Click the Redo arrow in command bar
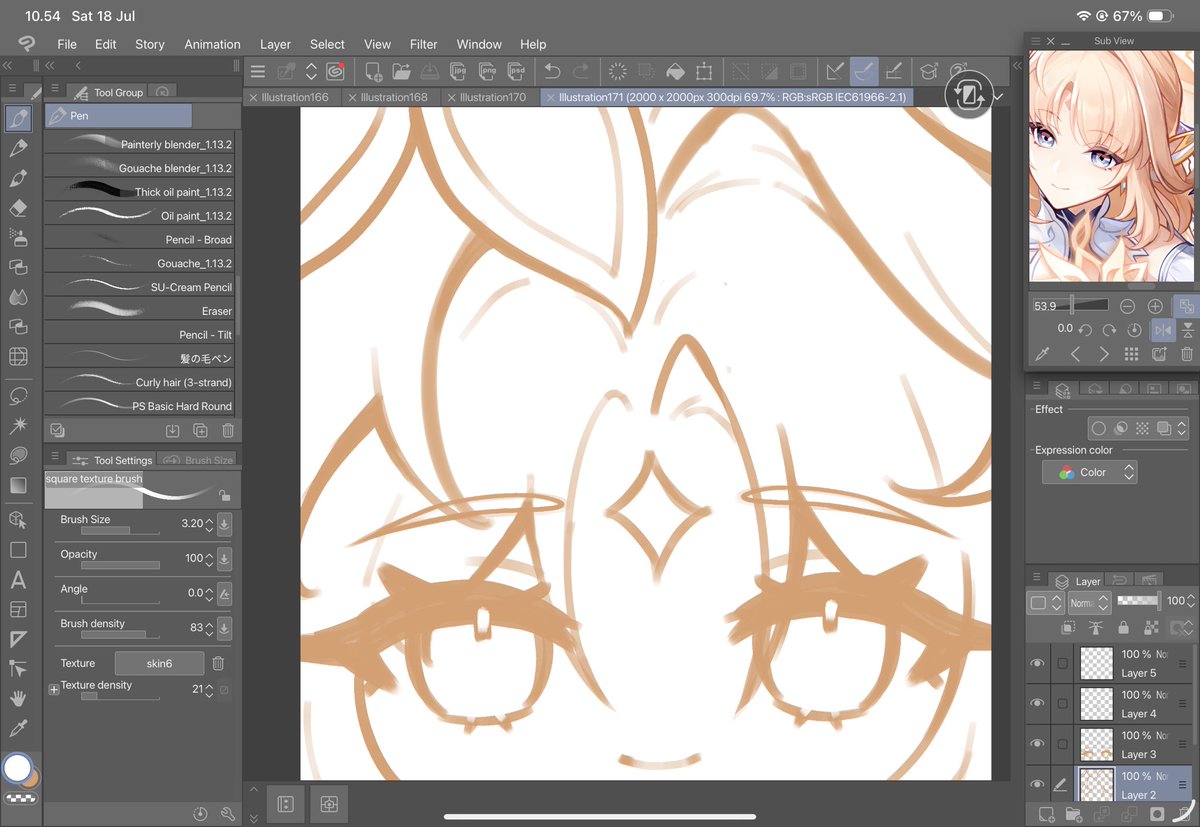 click(582, 71)
